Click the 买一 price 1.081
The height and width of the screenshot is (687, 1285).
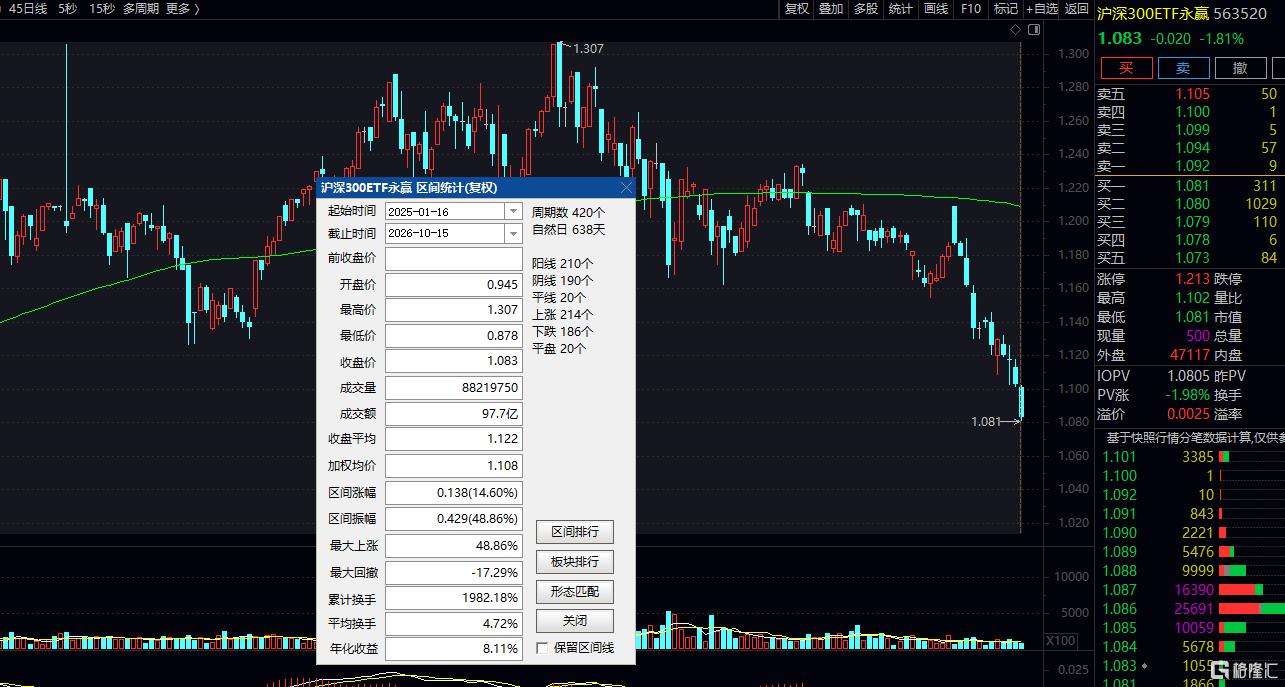pos(1191,185)
